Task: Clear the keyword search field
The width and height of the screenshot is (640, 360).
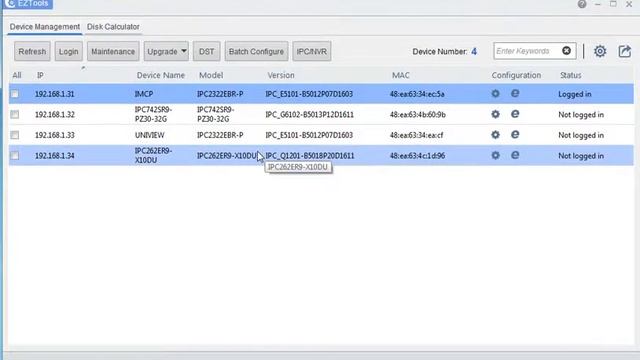Action: (x=566, y=51)
